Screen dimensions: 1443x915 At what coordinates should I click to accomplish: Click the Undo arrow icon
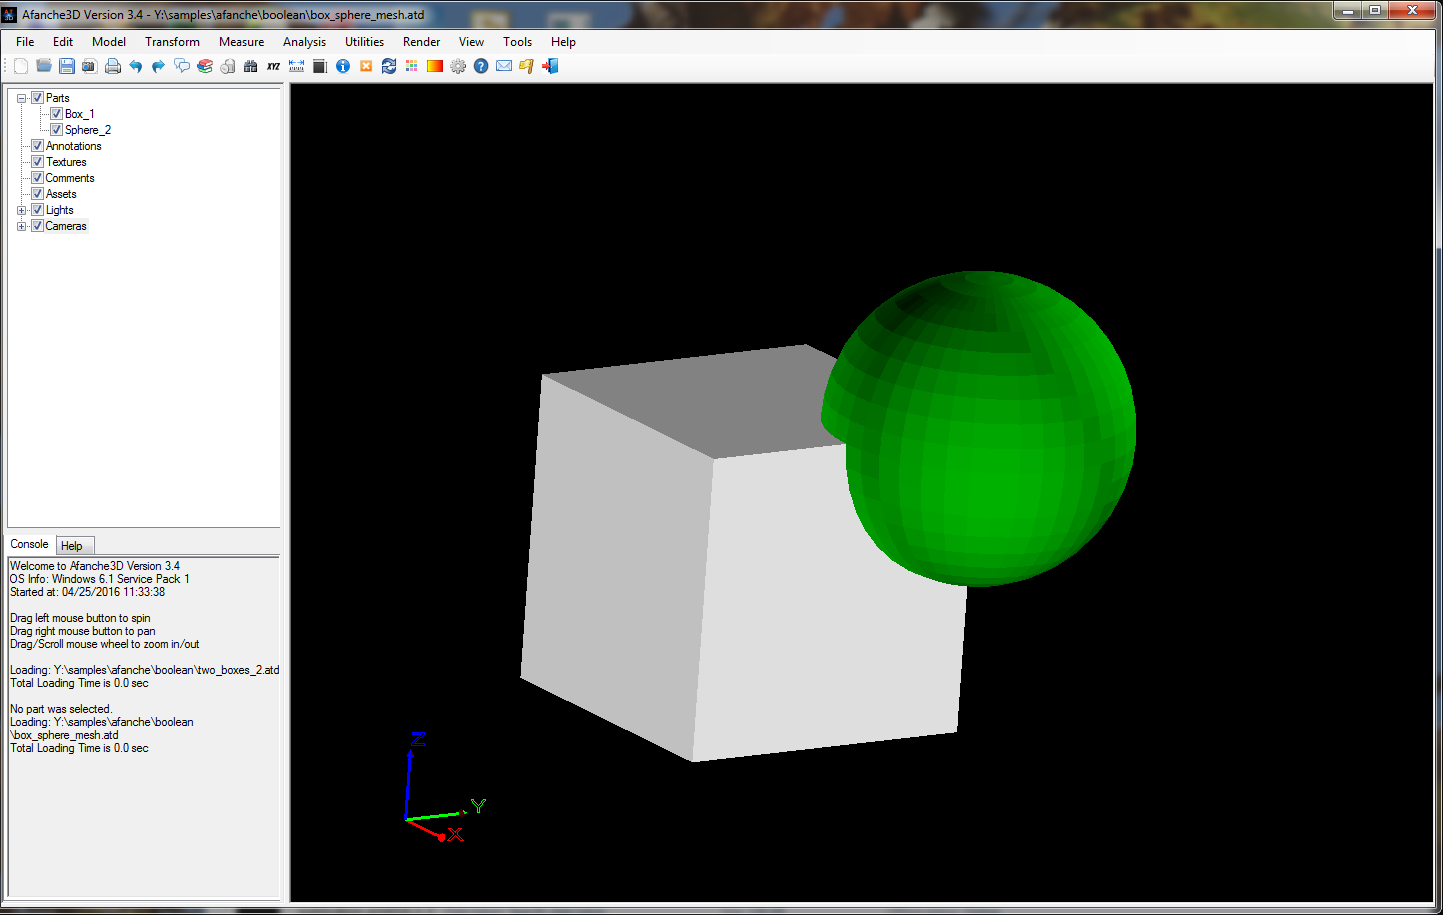[136, 66]
